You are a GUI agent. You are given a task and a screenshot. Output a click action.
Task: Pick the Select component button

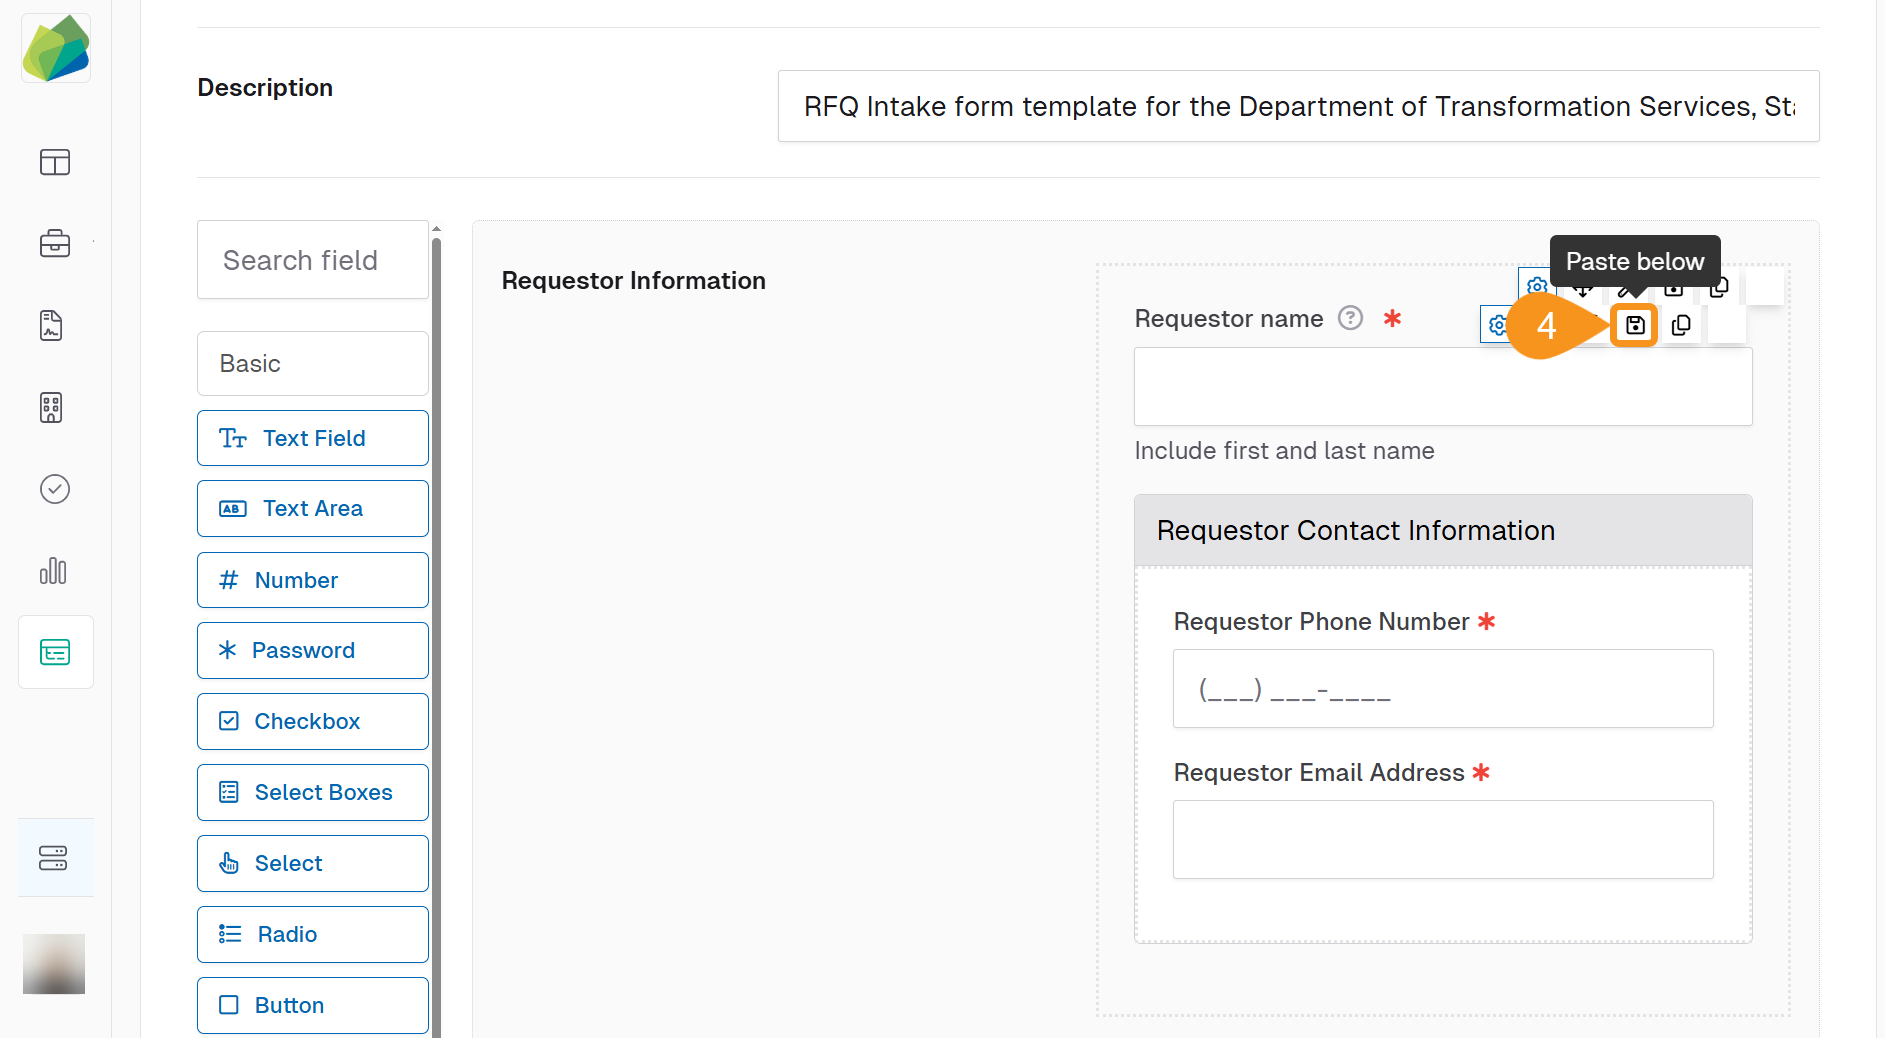click(312, 863)
